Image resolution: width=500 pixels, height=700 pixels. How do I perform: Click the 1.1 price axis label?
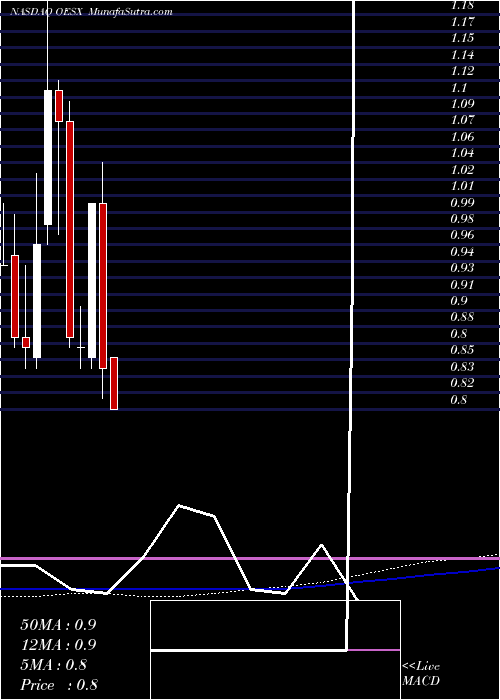point(459,88)
